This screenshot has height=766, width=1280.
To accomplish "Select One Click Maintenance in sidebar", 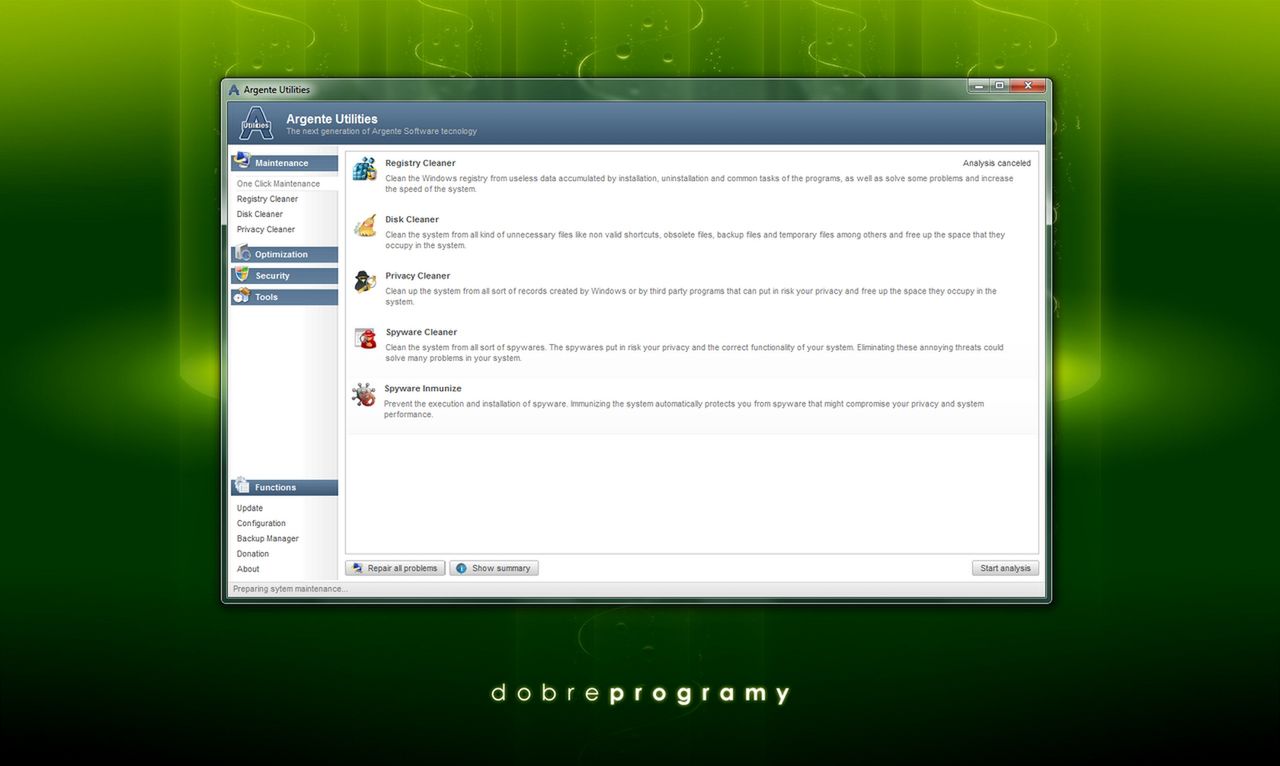I will click(278, 184).
